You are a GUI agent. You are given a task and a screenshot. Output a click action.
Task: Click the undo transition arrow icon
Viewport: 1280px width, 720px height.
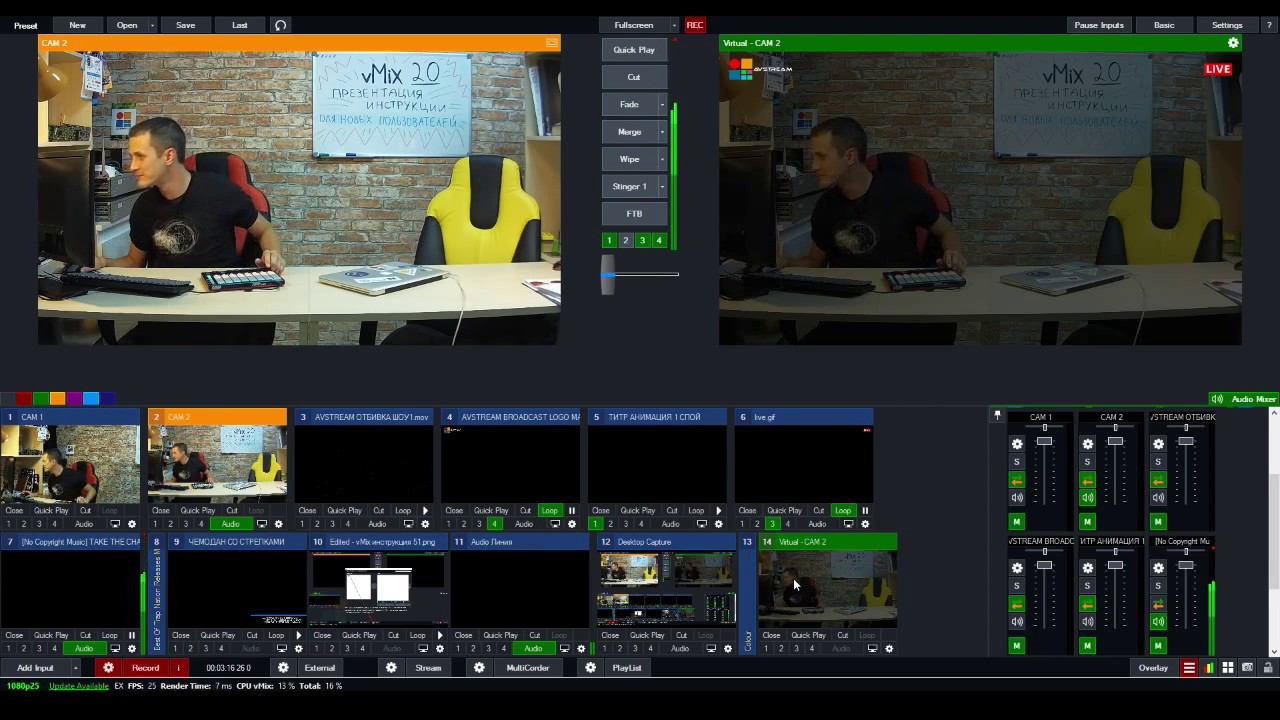click(x=280, y=25)
